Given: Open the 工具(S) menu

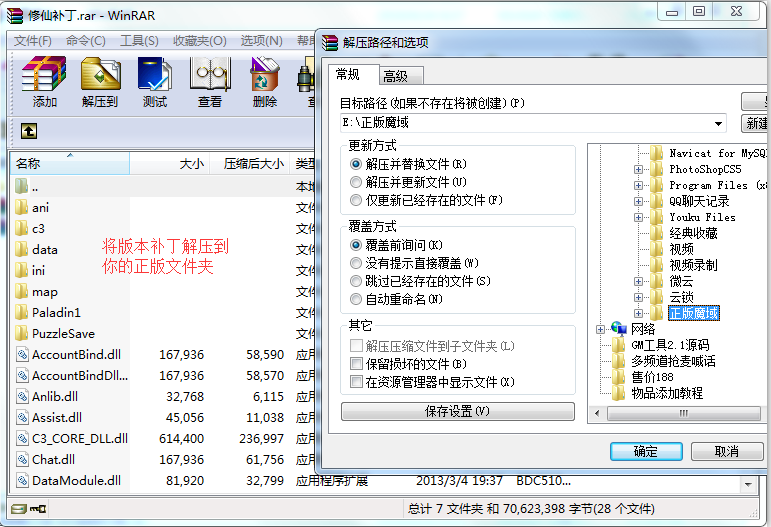Looking at the screenshot, I should tap(139, 41).
